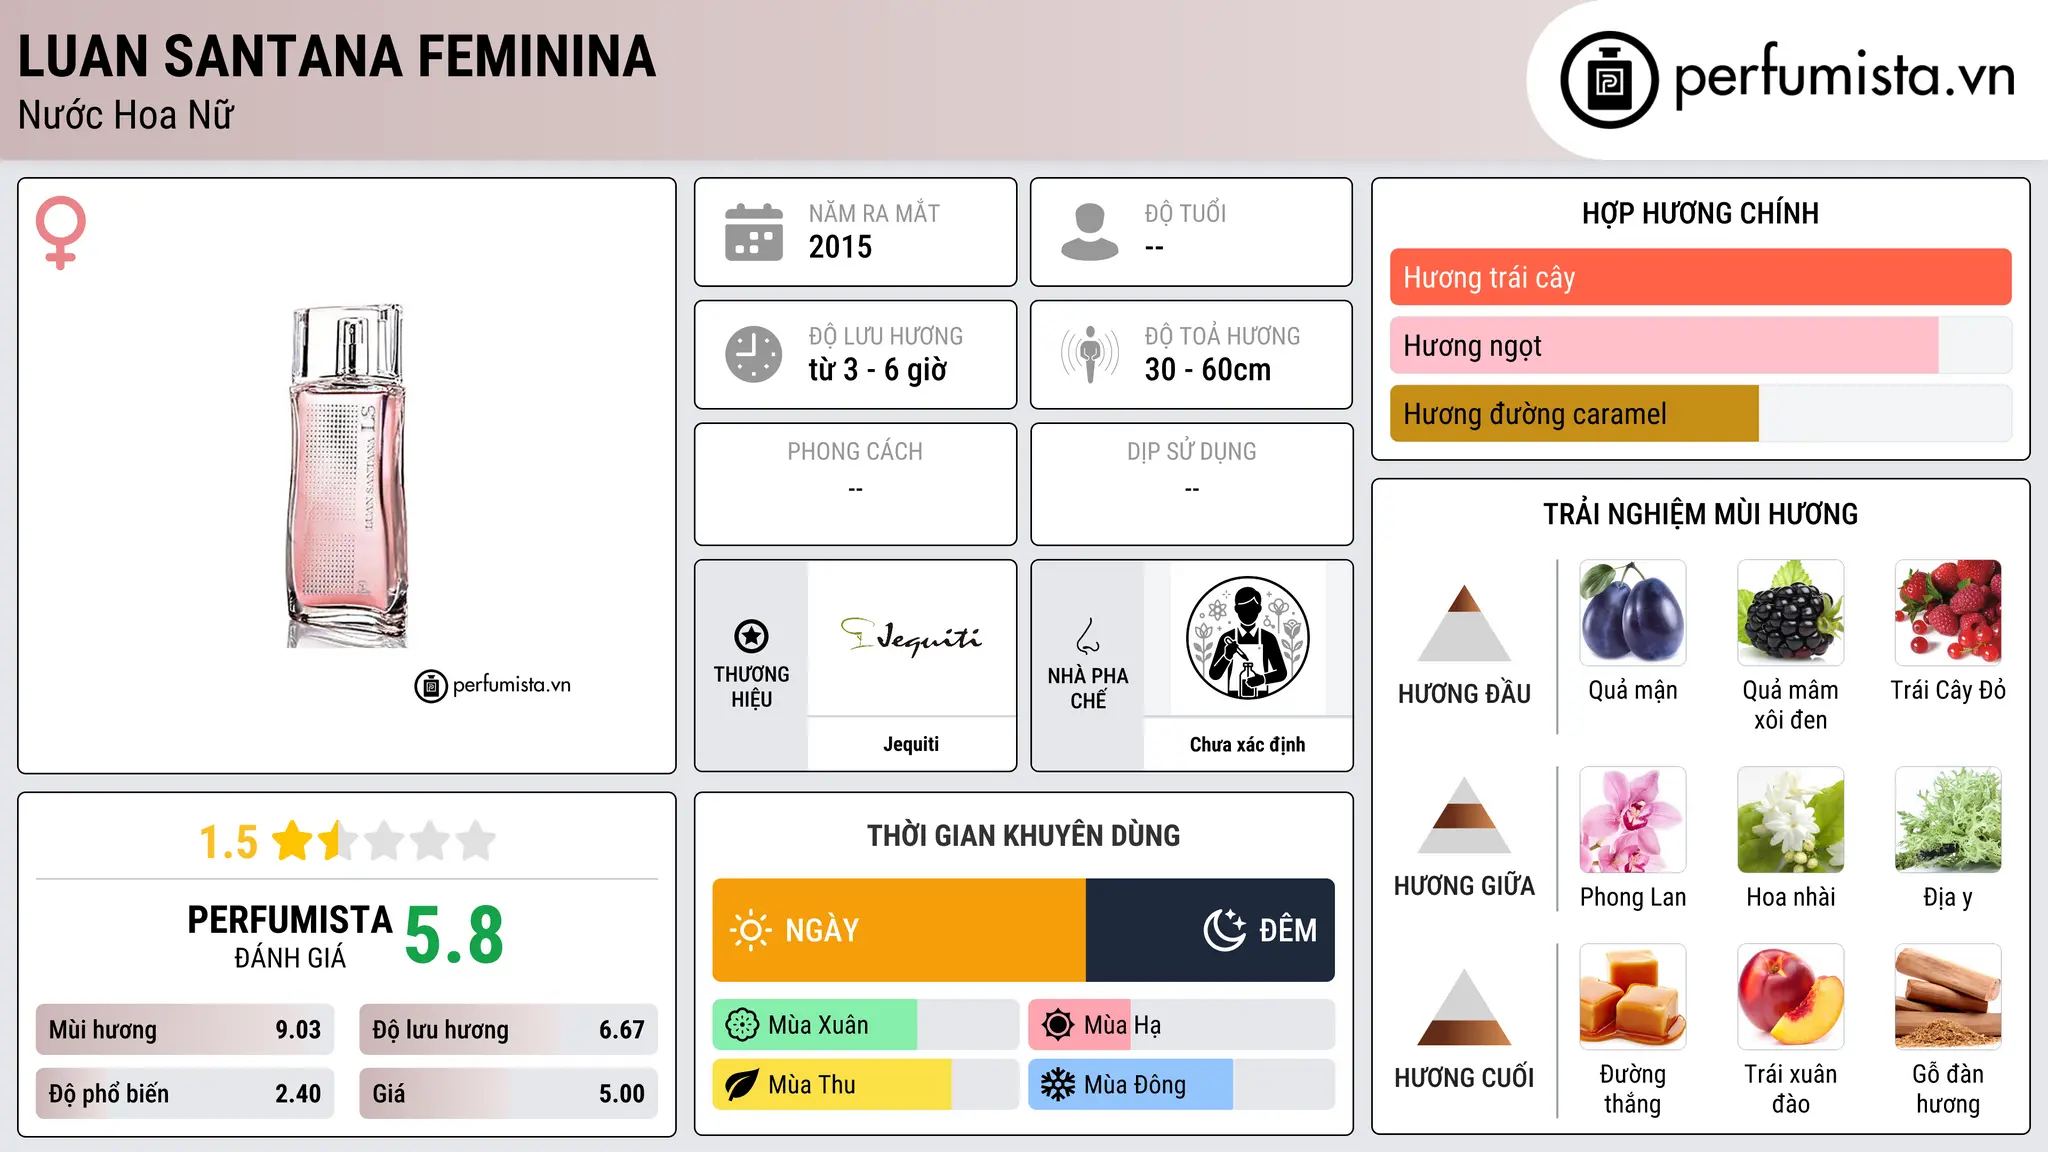2048x1152 pixels.
Task: Open the Trái Cây Đỏ note image
Action: tap(1948, 613)
